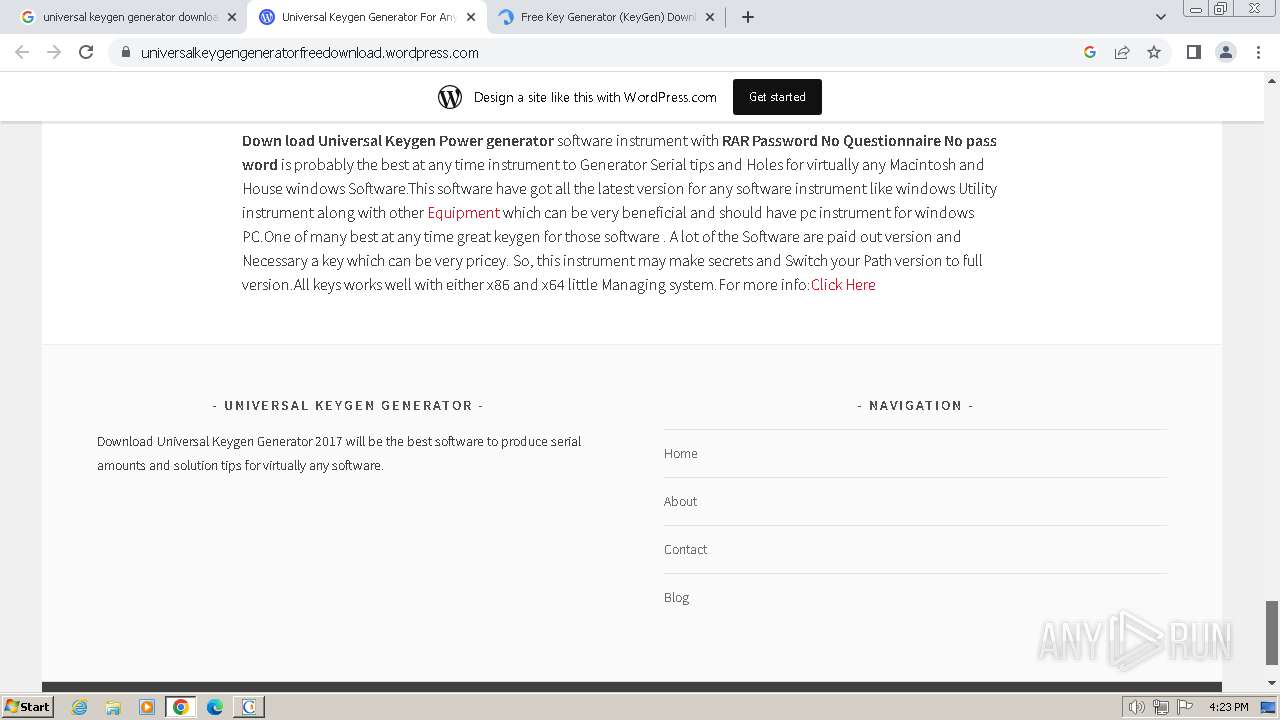Viewport: 1280px width, 720px height.
Task: Open Contact in footer navigation
Action: (685, 549)
